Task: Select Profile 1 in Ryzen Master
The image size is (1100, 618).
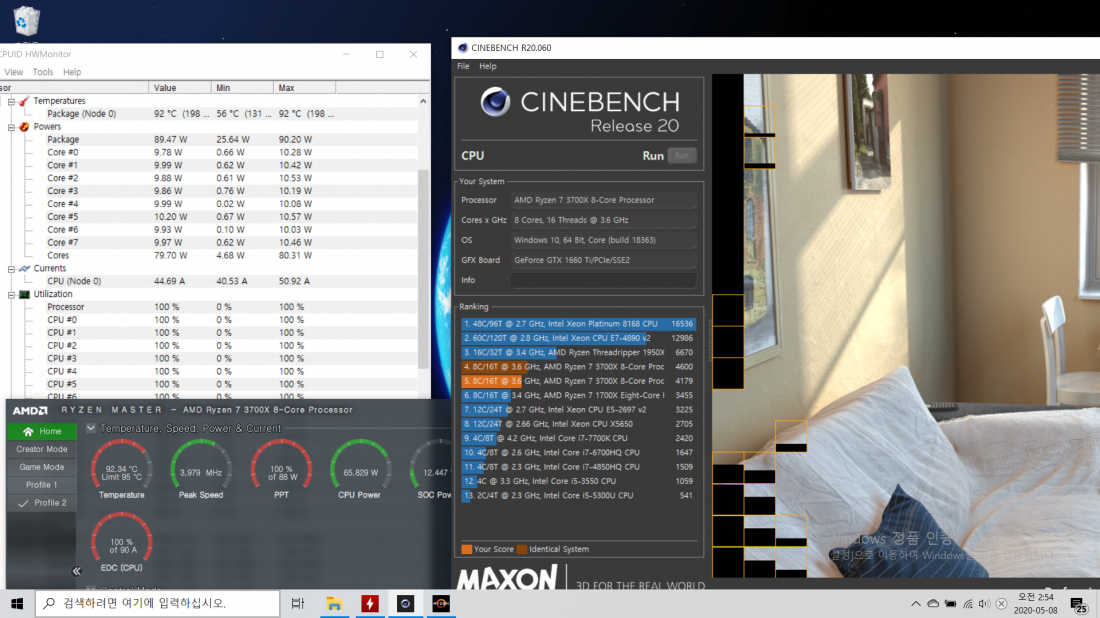Action: 41,485
